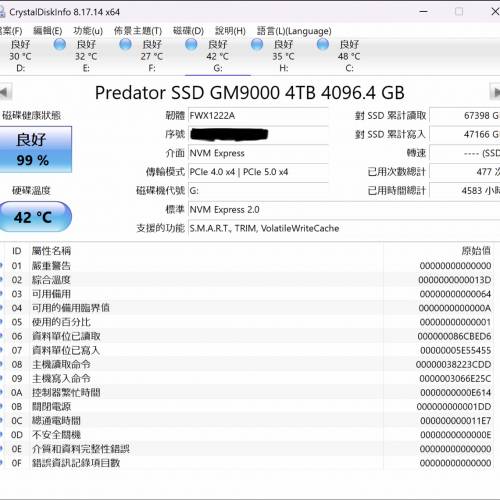Click raw value 000003066E25C
Screen dimensions: 500x500
[455, 379]
